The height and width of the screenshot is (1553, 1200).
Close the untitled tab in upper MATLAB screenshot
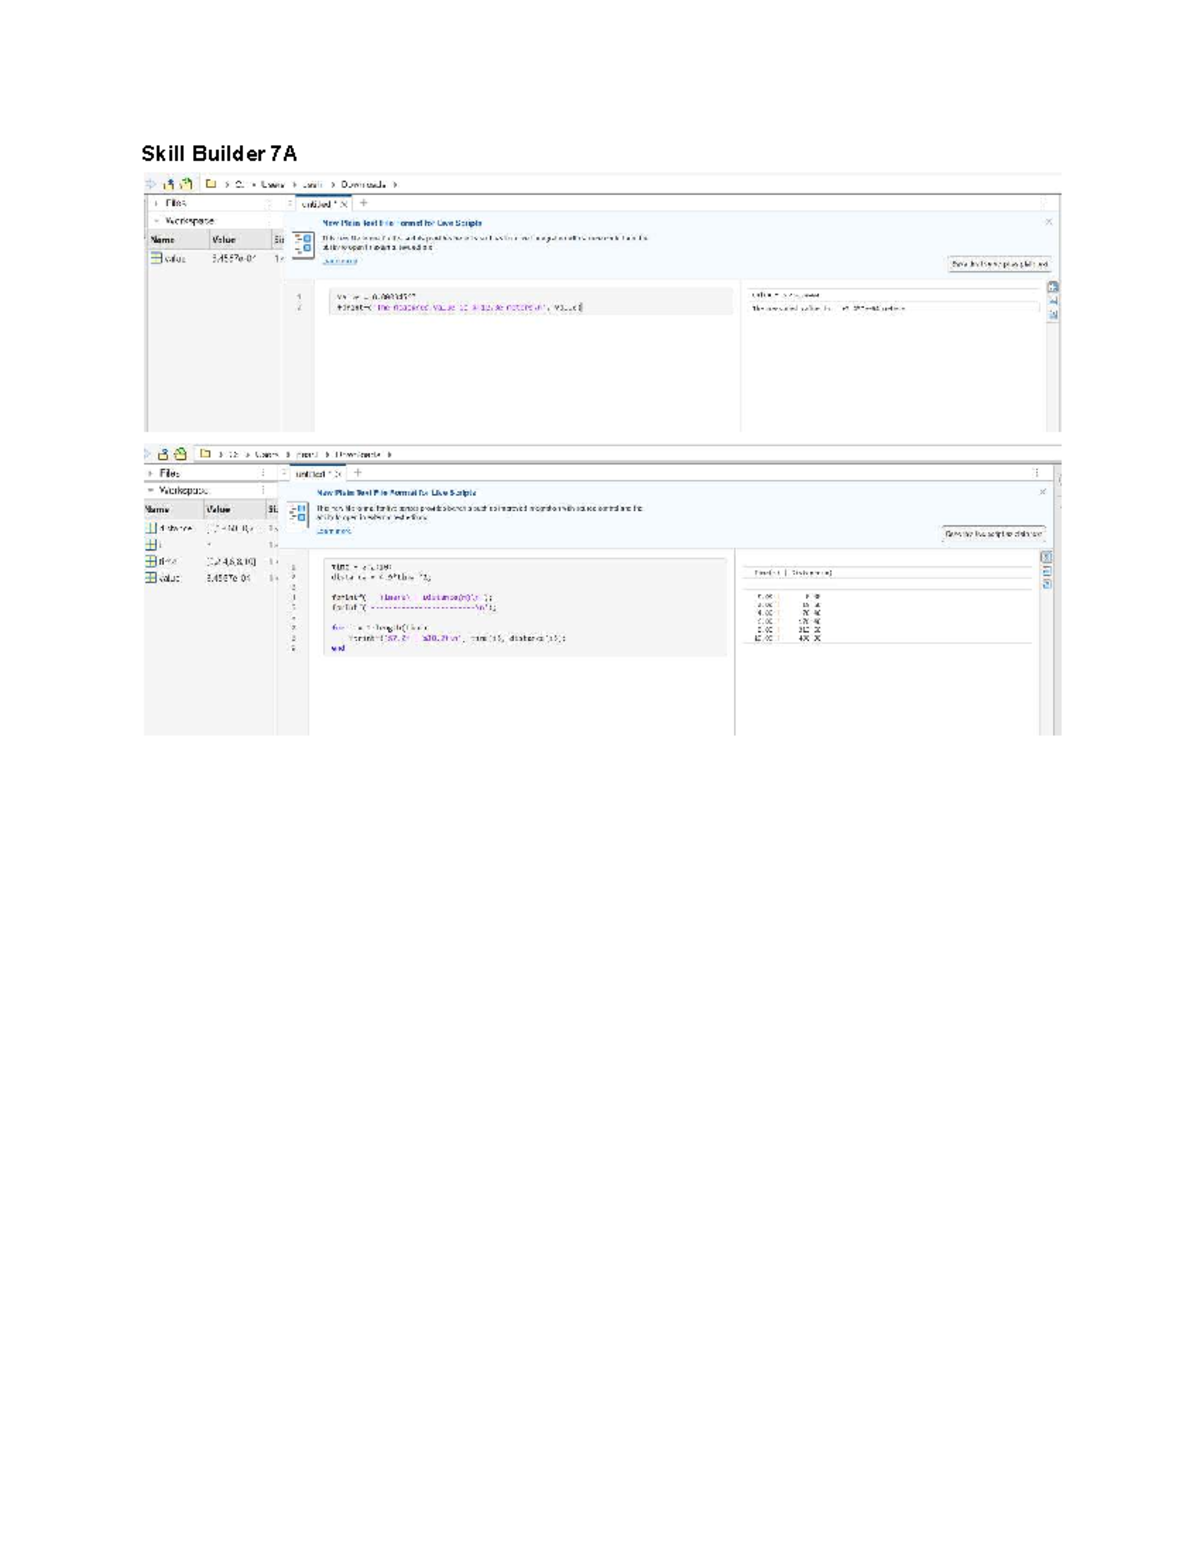(x=343, y=204)
